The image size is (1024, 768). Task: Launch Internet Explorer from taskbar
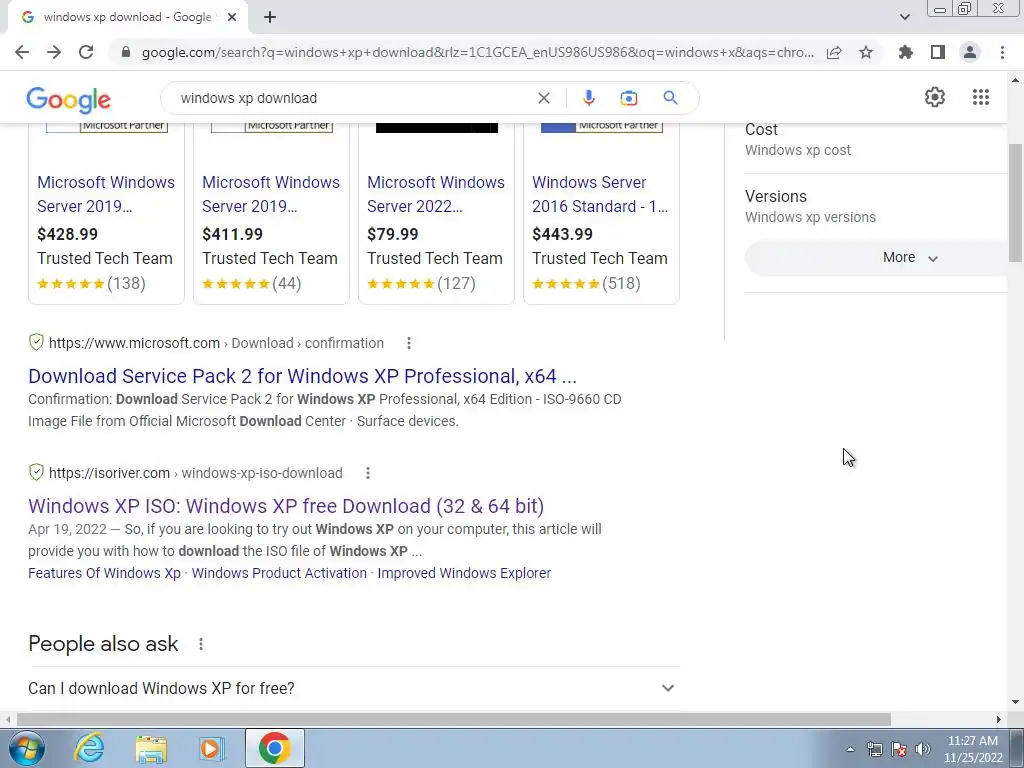pyautogui.click(x=89, y=748)
